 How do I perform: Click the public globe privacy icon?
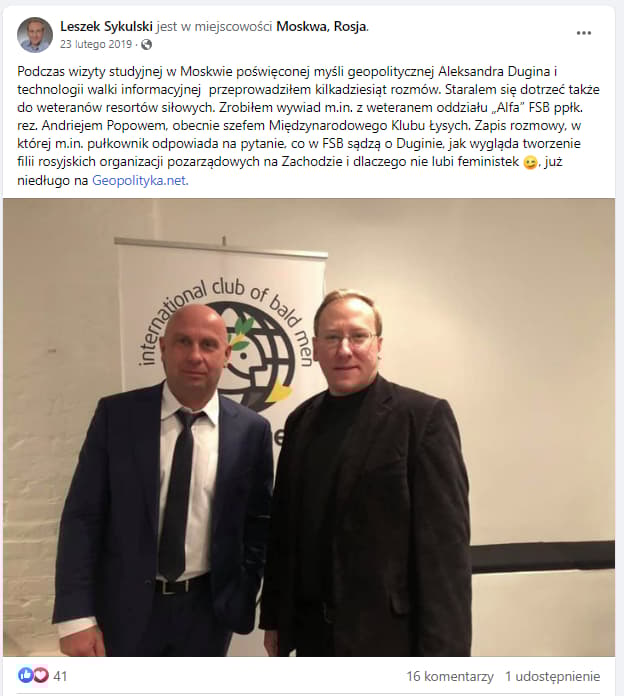tap(146, 44)
